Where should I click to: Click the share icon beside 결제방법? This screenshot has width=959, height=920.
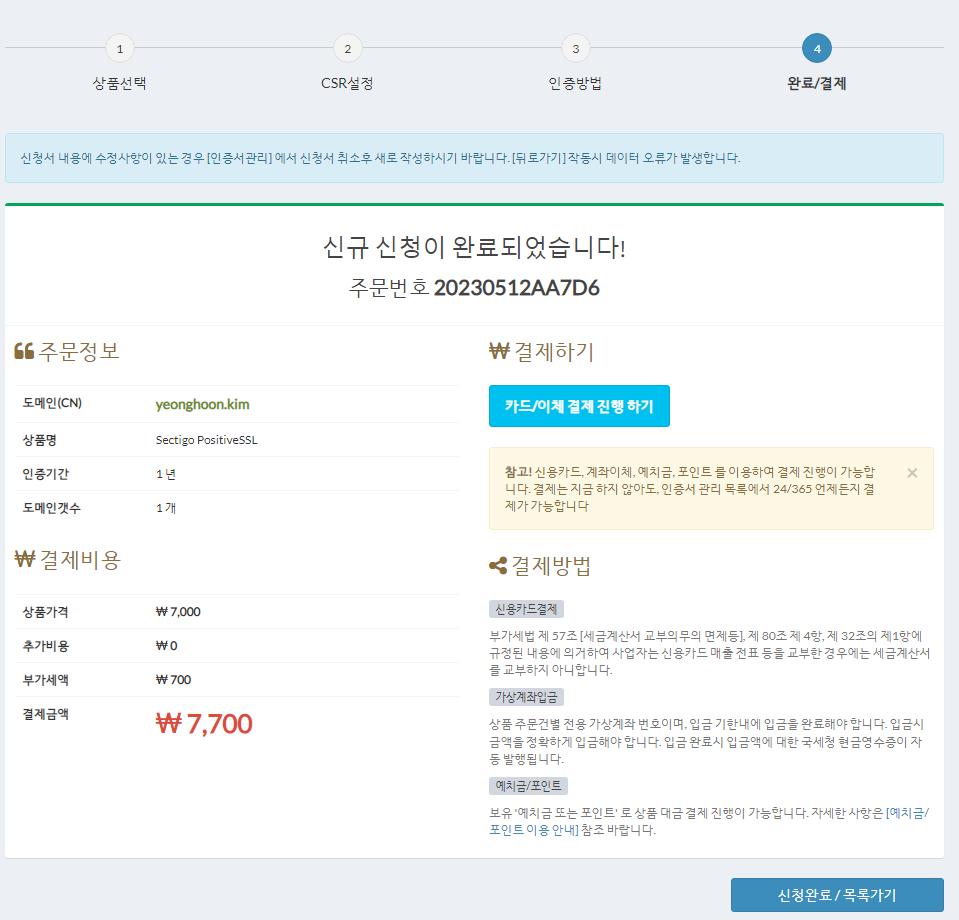tap(498, 567)
